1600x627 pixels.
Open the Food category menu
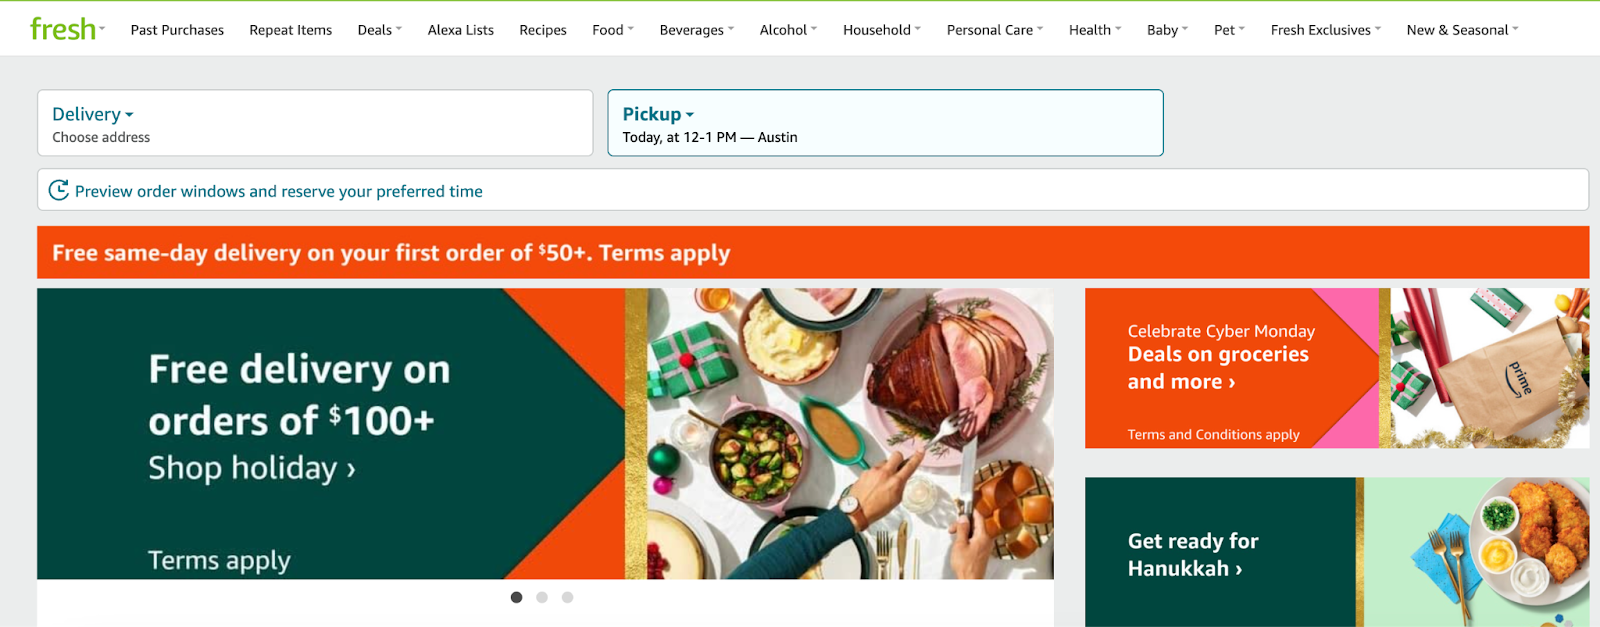613,30
